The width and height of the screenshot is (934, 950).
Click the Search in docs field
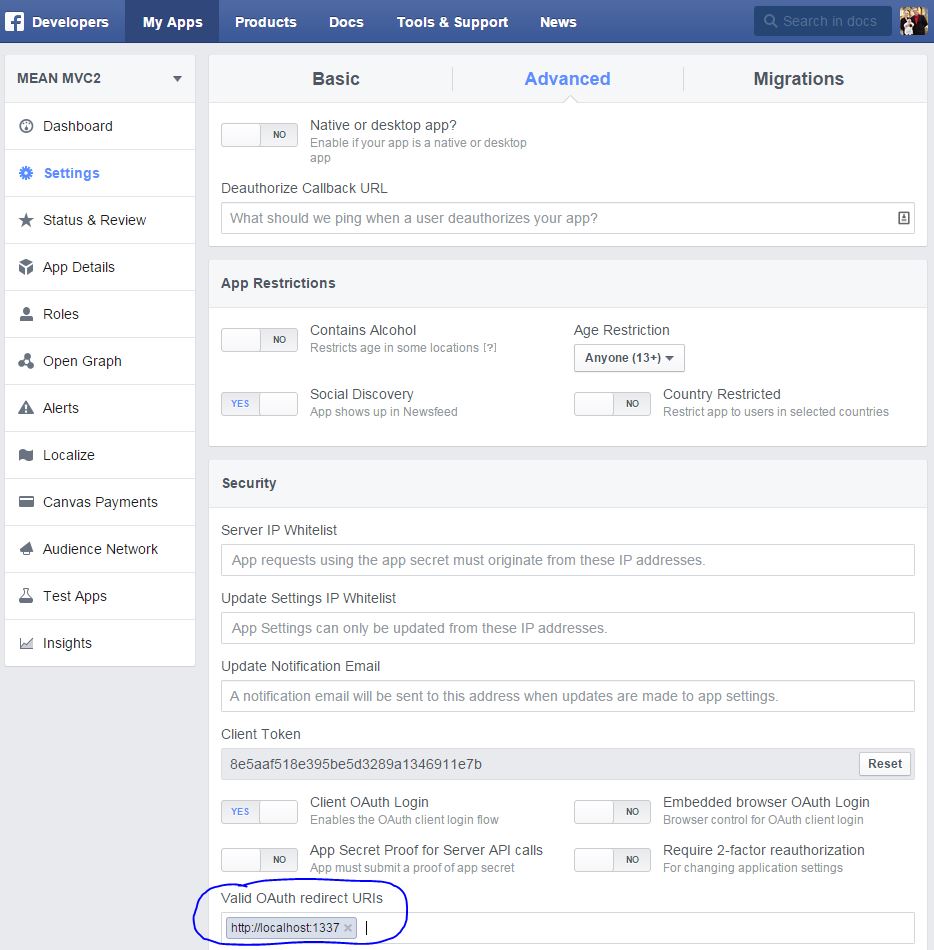823,21
